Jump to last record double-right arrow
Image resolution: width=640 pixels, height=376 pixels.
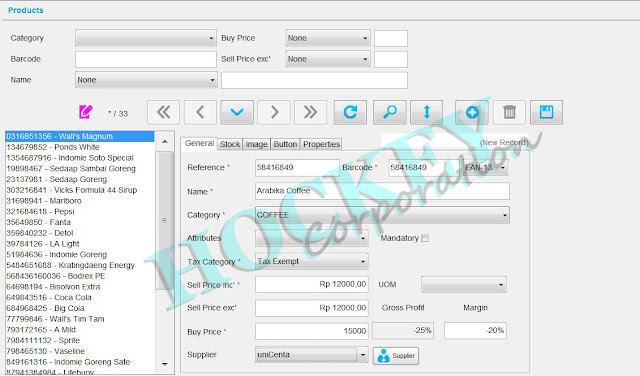click(x=310, y=112)
